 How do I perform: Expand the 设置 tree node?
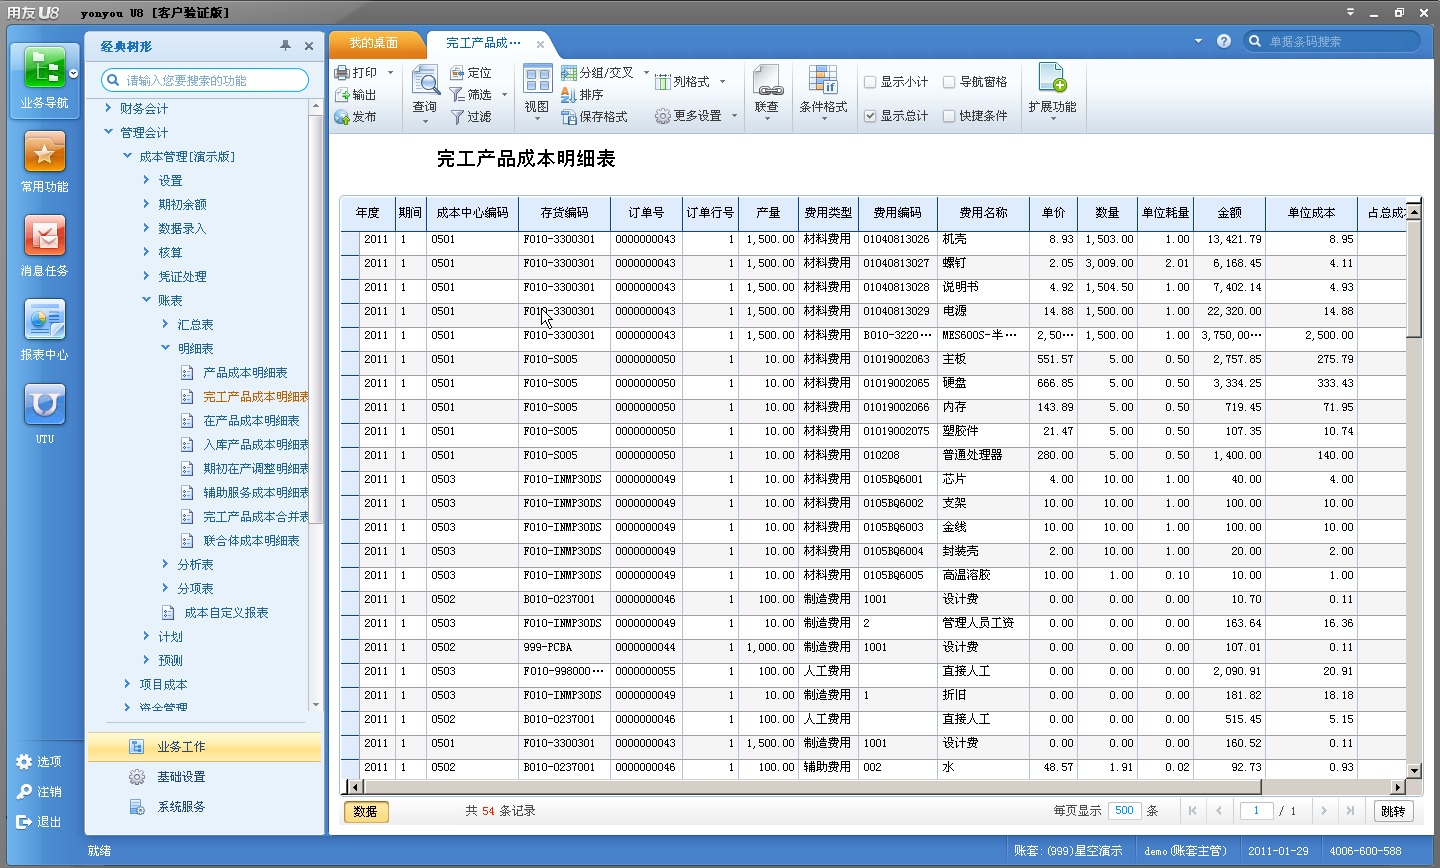click(x=146, y=180)
